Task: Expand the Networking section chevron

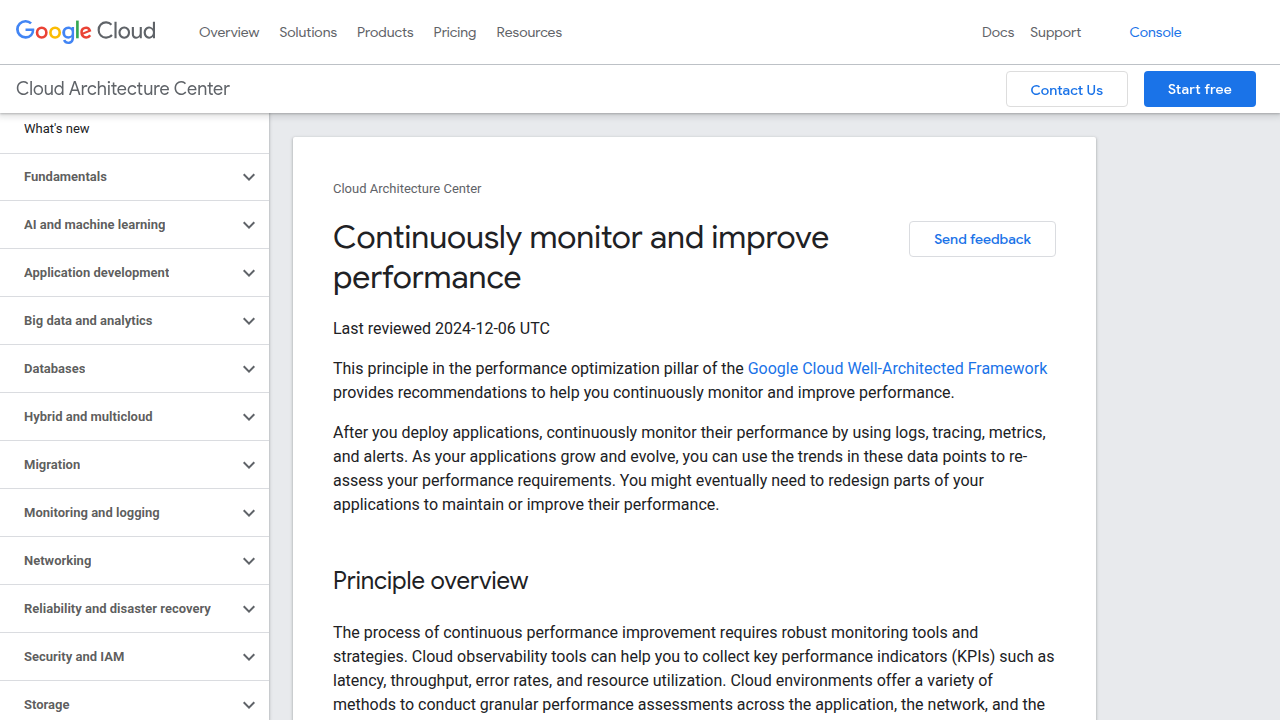Action: [x=249, y=561]
